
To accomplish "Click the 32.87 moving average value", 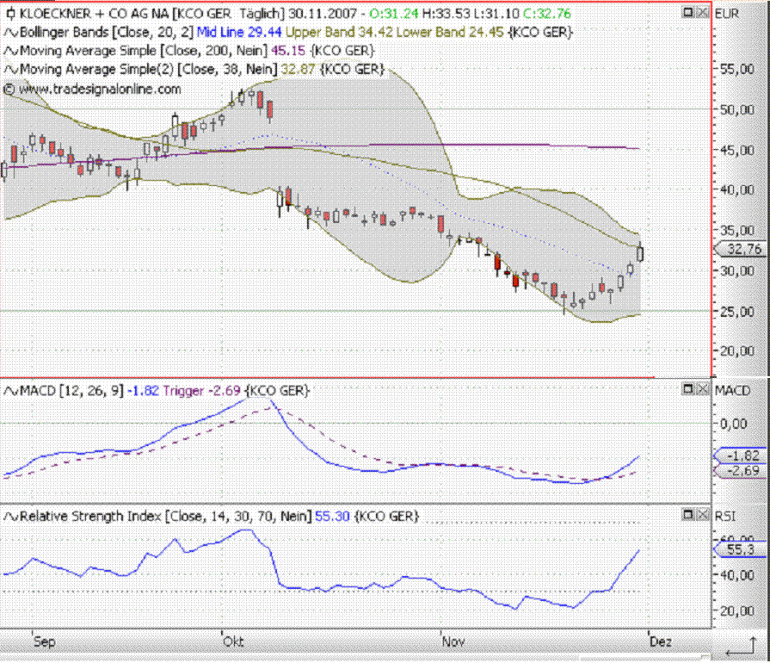I will (x=298, y=69).
